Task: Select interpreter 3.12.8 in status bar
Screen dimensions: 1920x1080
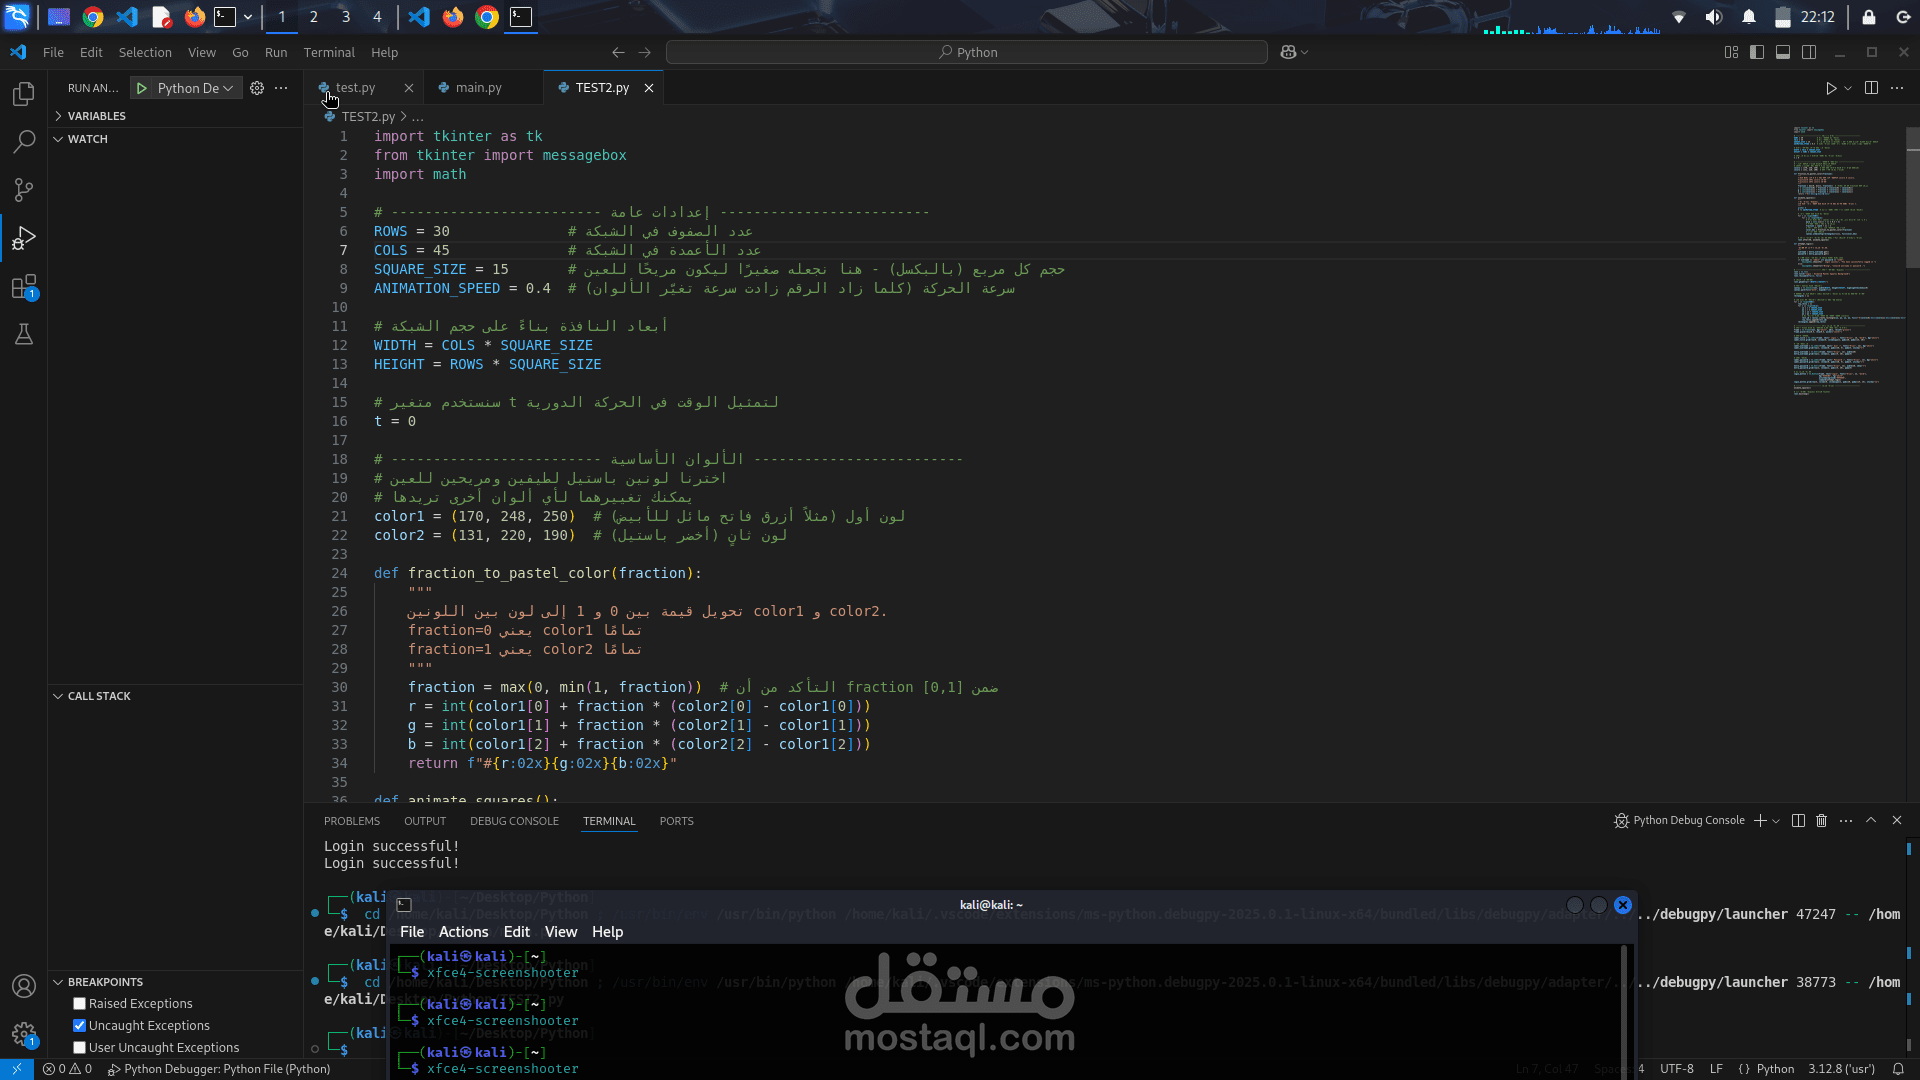Action: pos(1841,1069)
